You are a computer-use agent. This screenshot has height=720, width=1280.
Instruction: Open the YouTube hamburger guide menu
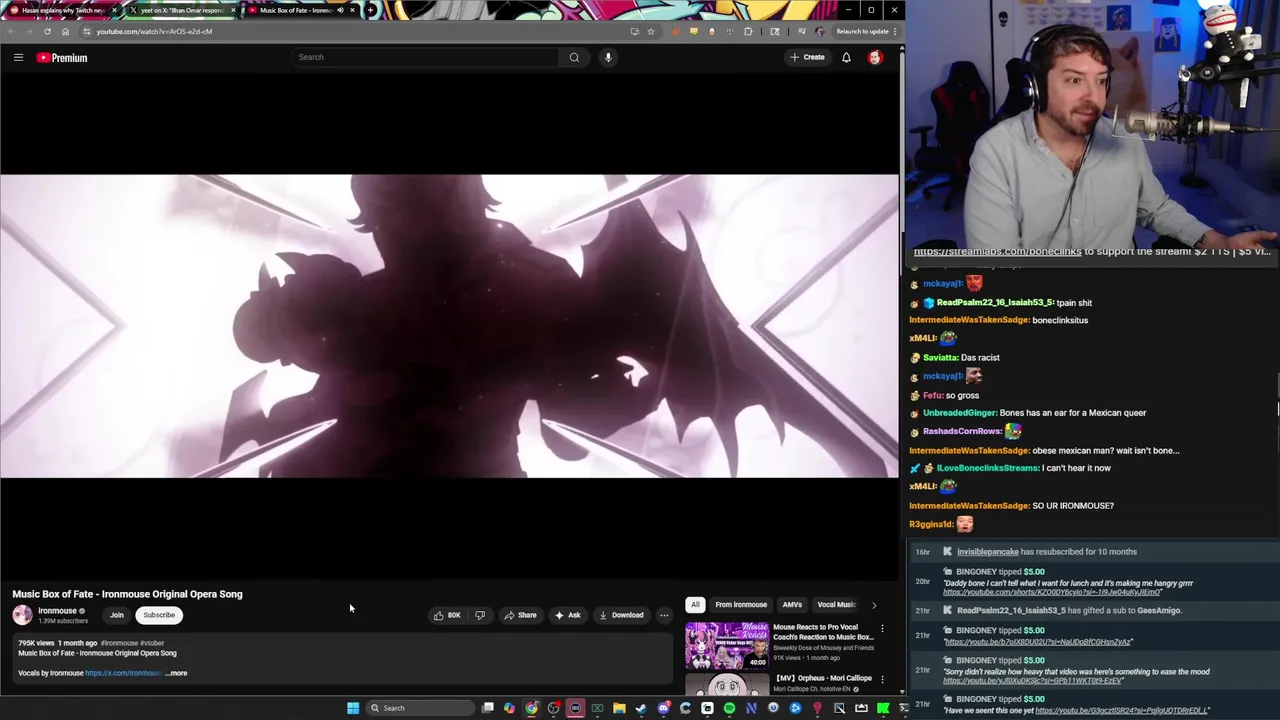coord(18,57)
